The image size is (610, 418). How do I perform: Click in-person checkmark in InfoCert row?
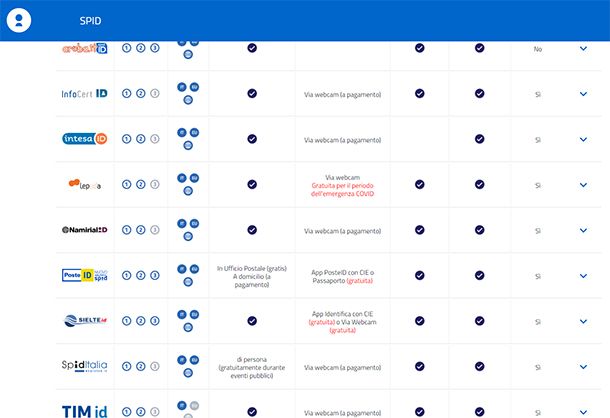pos(252,93)
